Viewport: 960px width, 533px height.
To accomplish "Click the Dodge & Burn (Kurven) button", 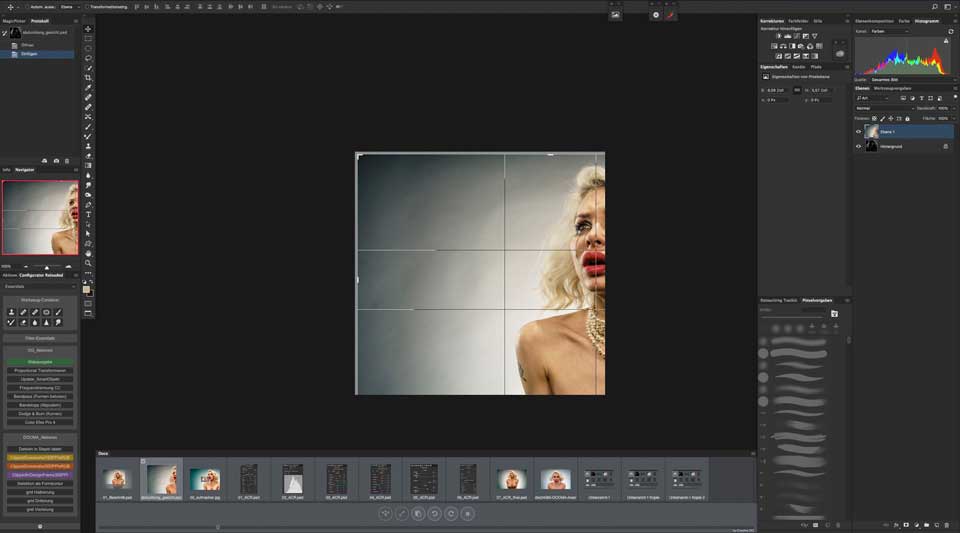I will [40, 413].
